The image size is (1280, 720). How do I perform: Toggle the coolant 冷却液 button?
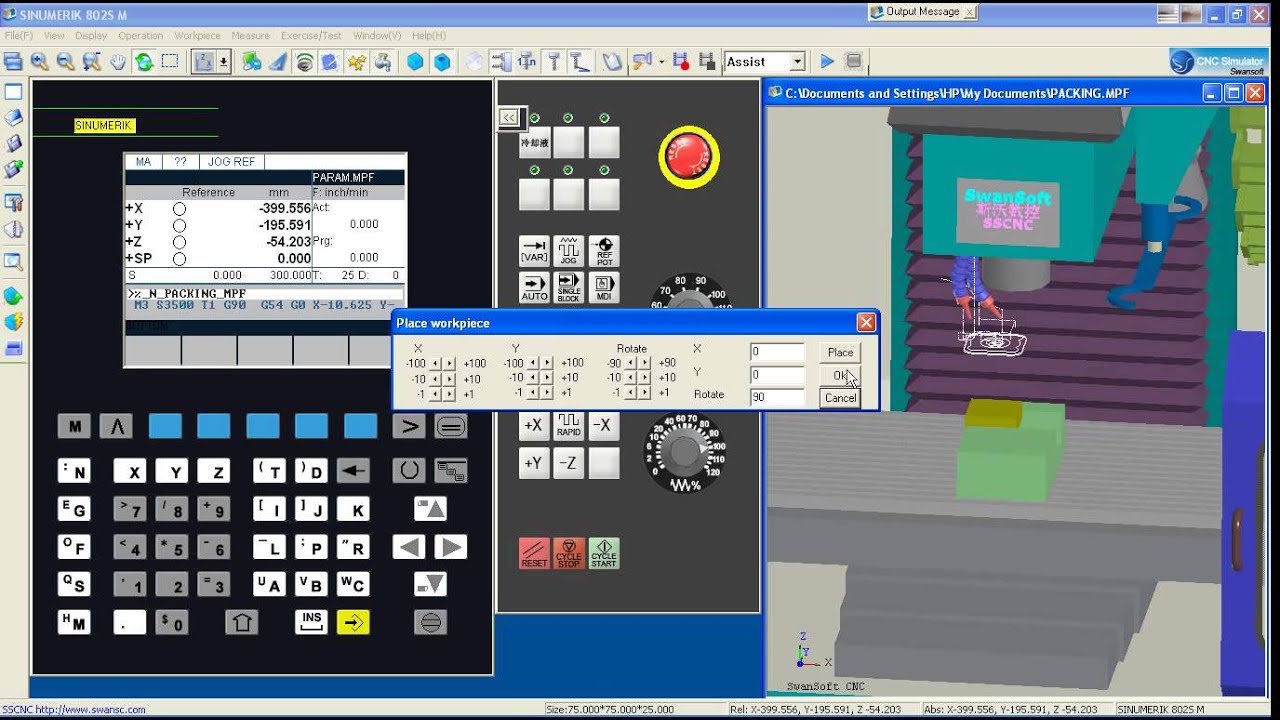tap(534, 143)
